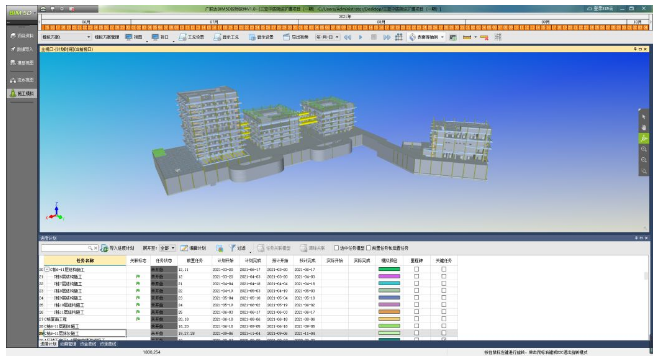Open the small arrow under the View button
The image size is (662, 363).
point(147,41)
